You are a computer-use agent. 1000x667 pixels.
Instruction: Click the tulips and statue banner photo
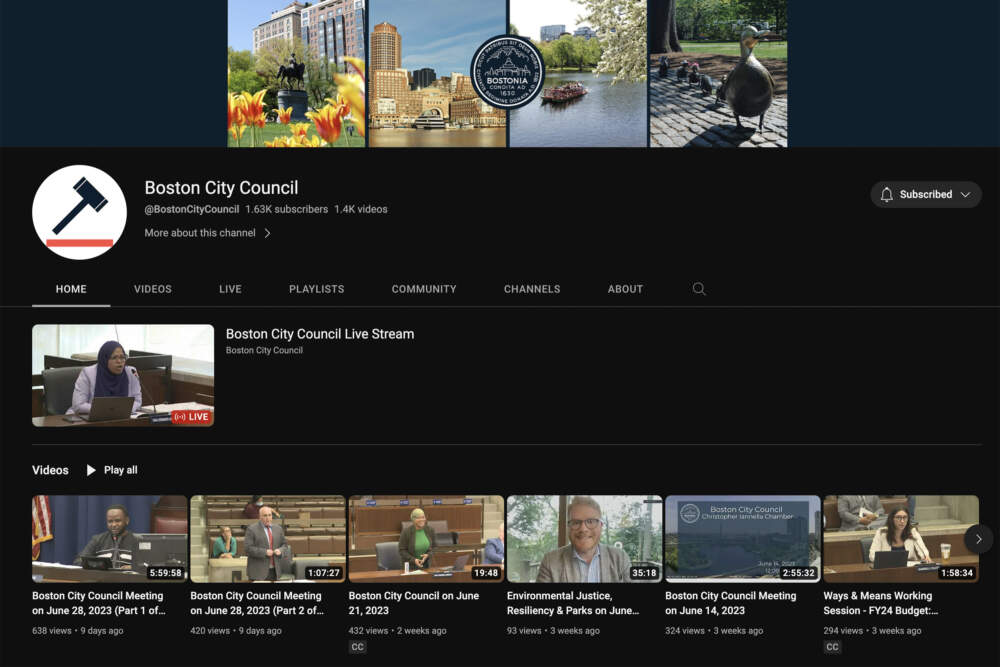tap(297, 73)
